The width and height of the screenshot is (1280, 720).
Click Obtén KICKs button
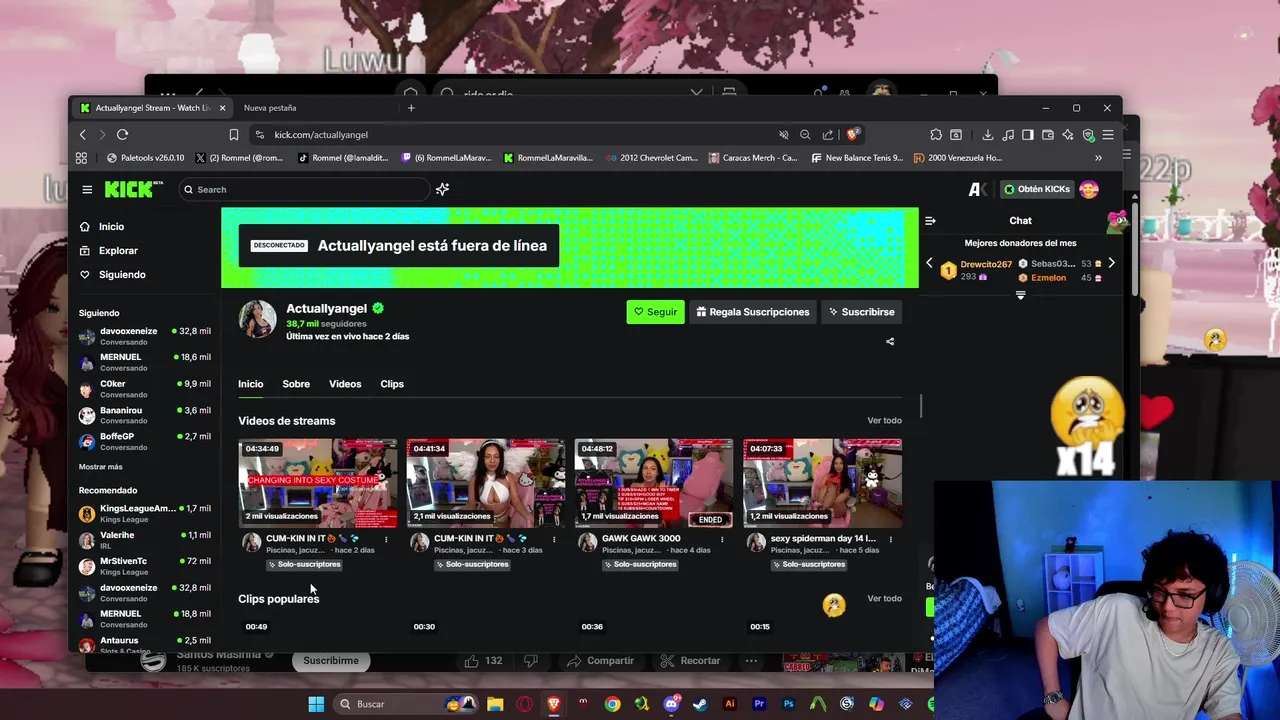[x=1037, y=189]
